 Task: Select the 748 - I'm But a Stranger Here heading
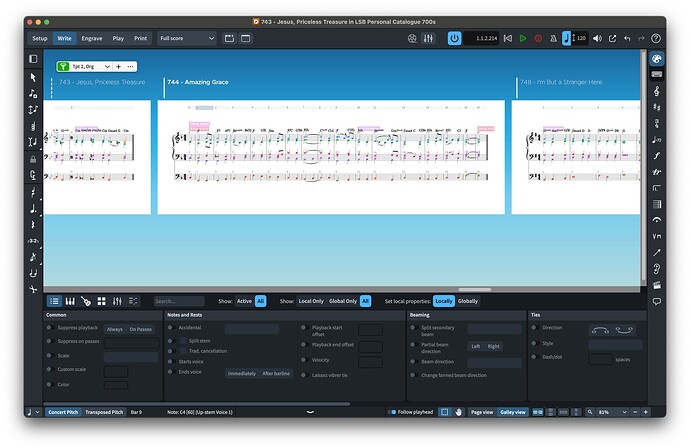561,82
